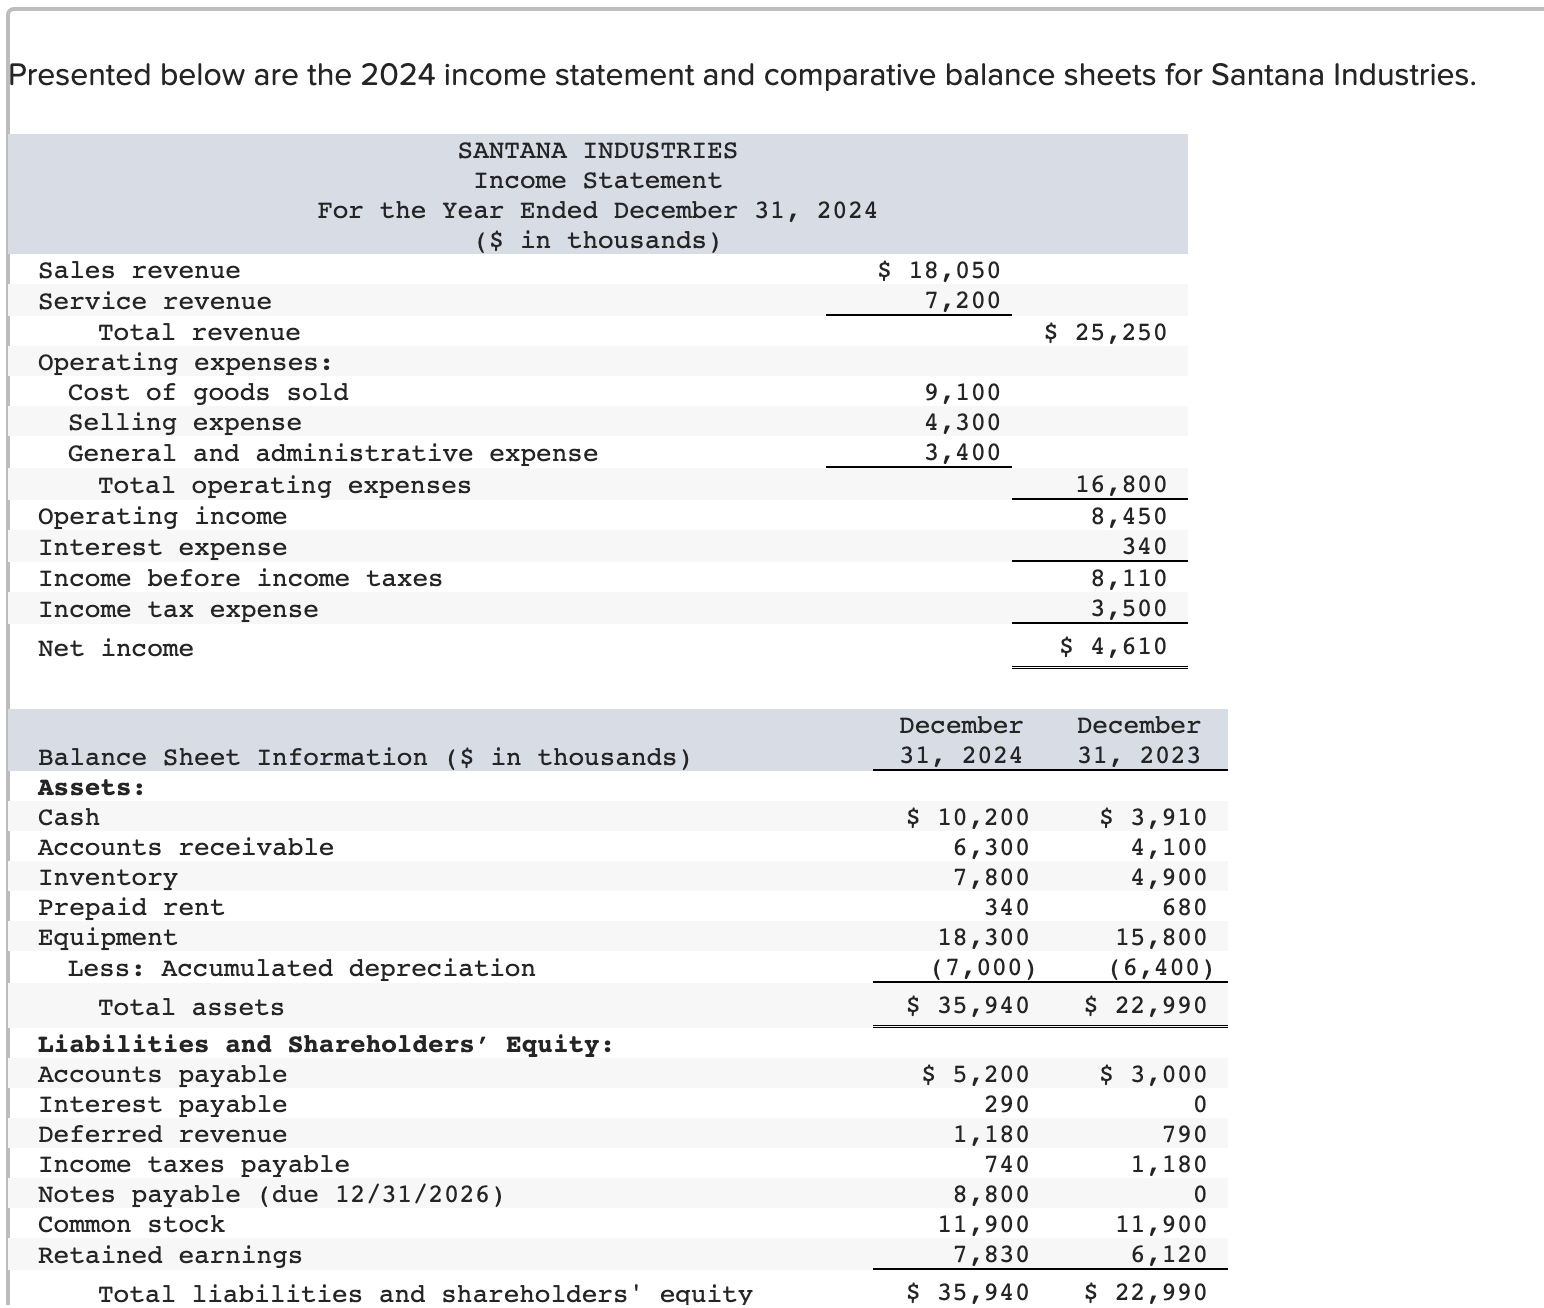Select the 2023 cash balance $ 3,910
The width and height of the screenshot is (1544, 1308).
[1153, 818]
